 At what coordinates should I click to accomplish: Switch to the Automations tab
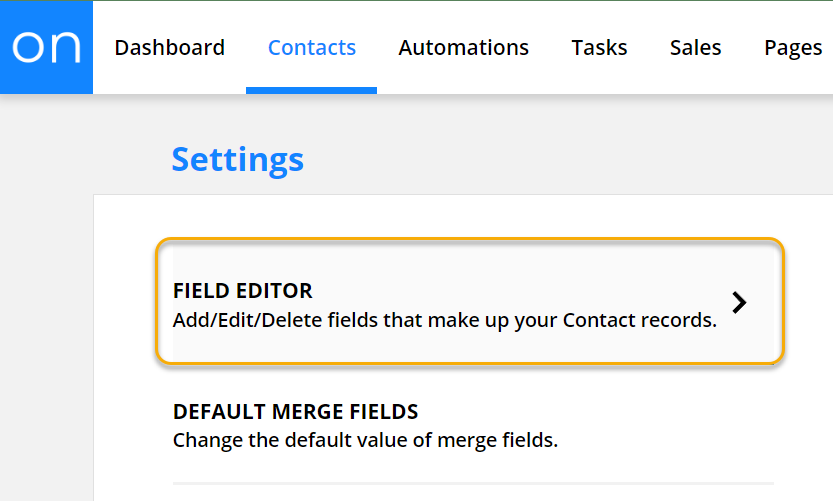tap(463, 48)
